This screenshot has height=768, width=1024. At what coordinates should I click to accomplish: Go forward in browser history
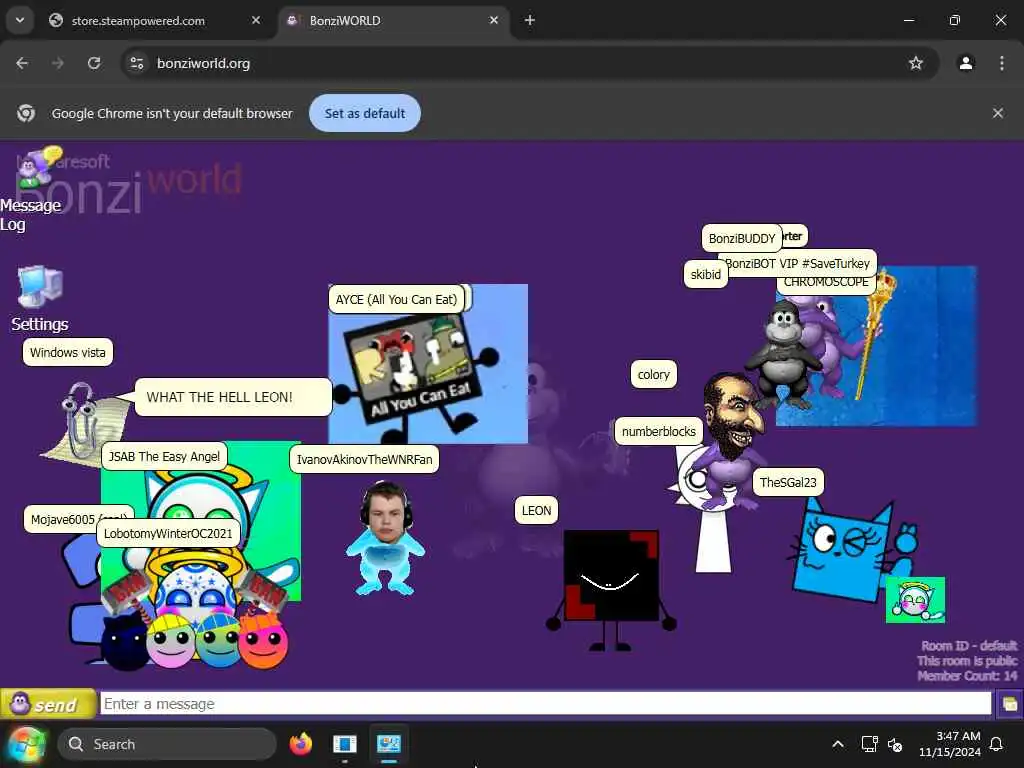(x=58, y=63)
